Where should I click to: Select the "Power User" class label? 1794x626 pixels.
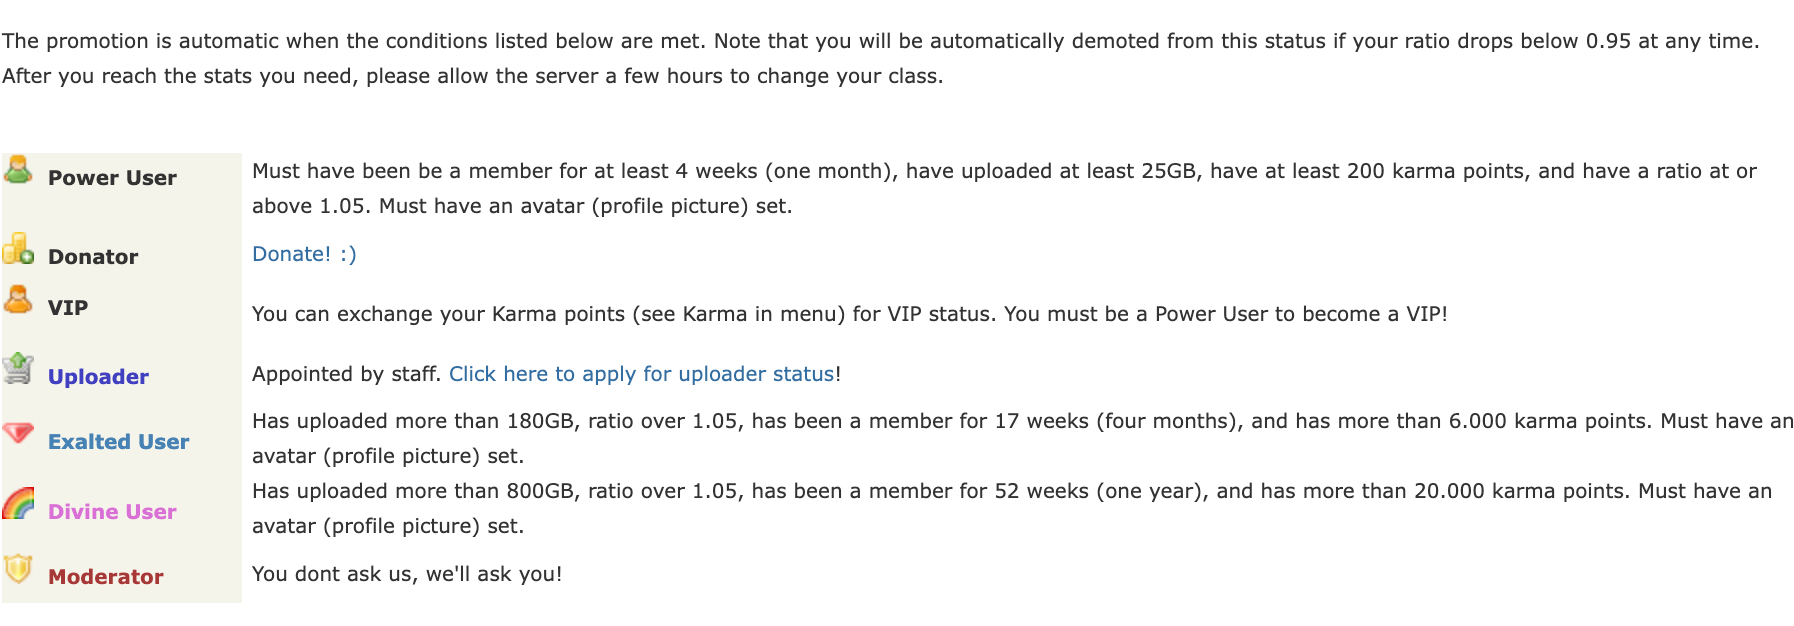point(112,178)
